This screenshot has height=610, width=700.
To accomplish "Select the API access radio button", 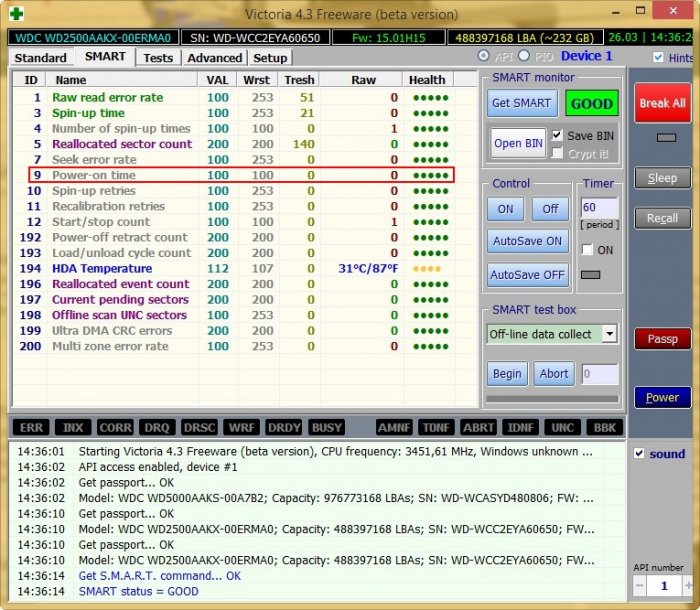I will pos(483,56).
